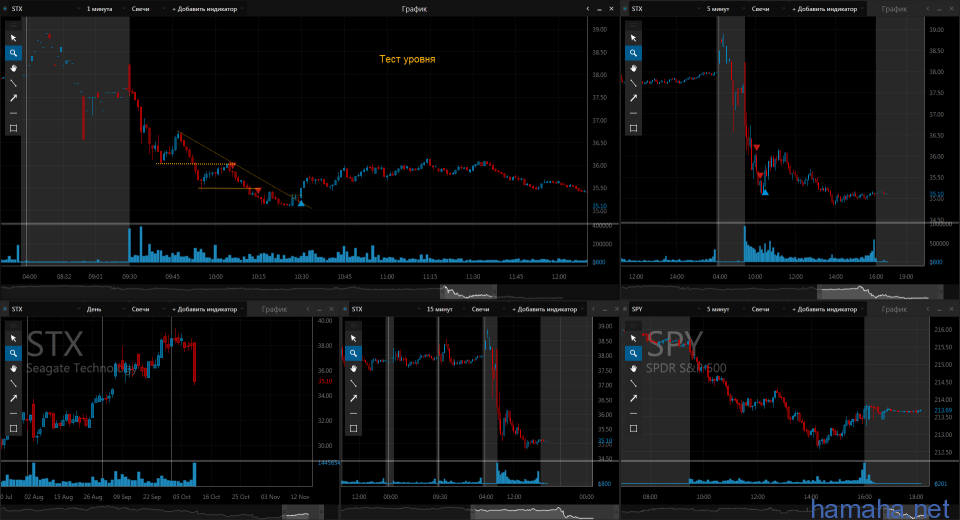This screenshot has width=960, height=520.
Task: Select rectangle tool in STX 5-minute chart
Action: pos(634,128)
